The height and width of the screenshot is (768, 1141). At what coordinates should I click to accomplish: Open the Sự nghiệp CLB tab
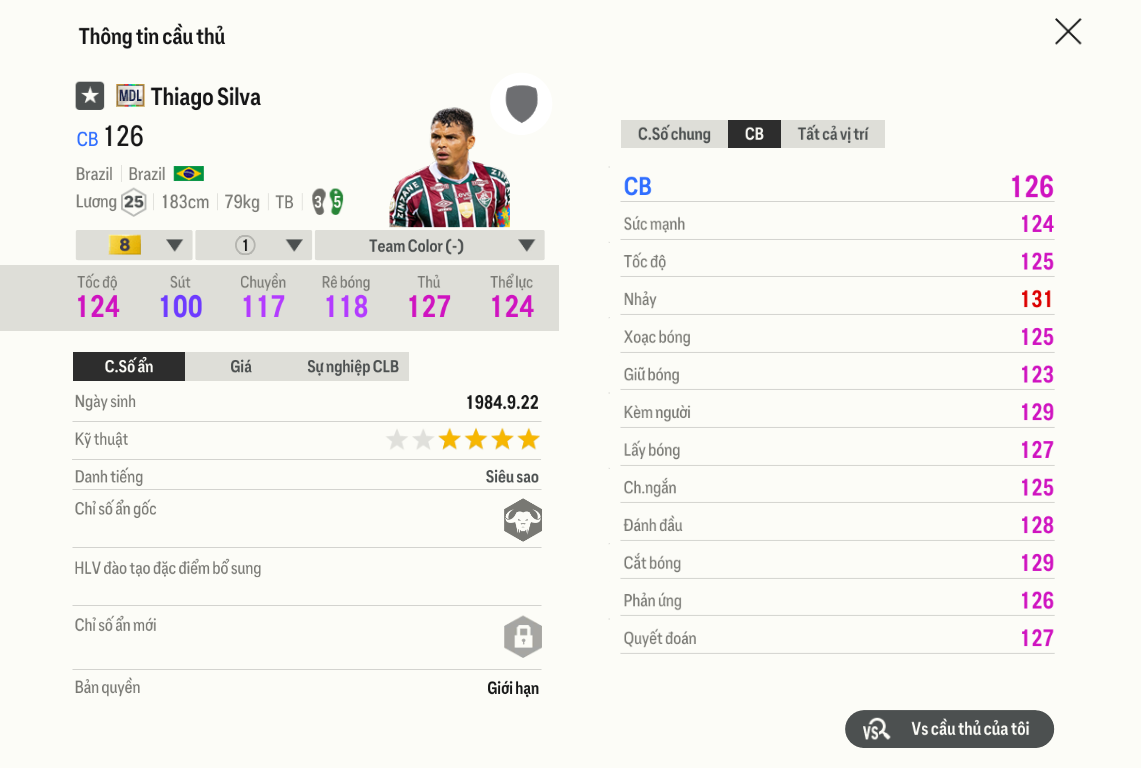352,366
